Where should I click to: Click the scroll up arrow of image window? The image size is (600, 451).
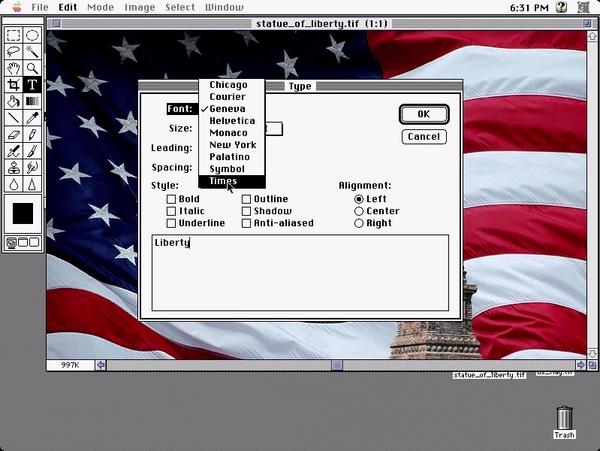point(592,37)
